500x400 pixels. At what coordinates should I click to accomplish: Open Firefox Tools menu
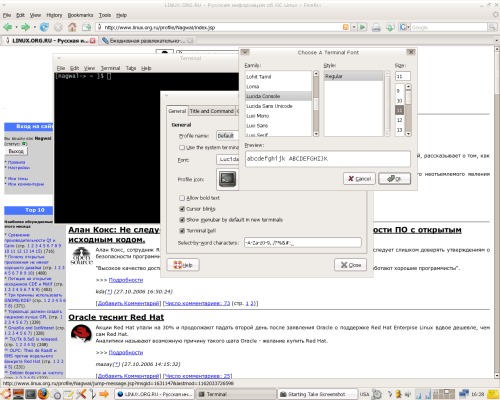tap(105, 15)
